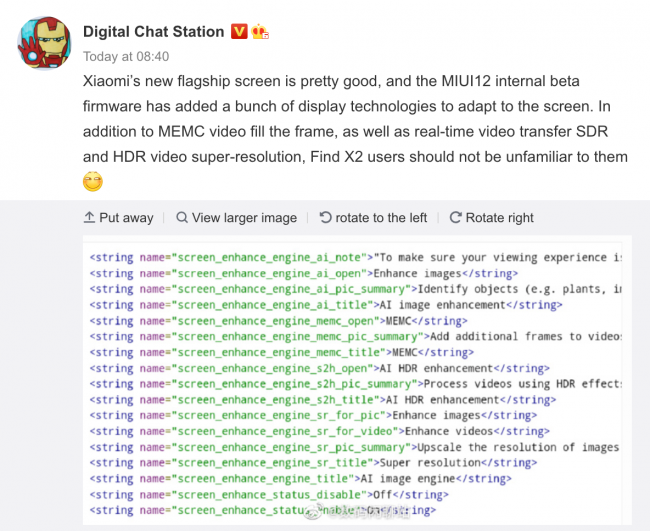Image resolution: width=650 pixels, height=531 pixels.
Task: Click the smirking emoji in the post
Action: click(x=92, y=182)
